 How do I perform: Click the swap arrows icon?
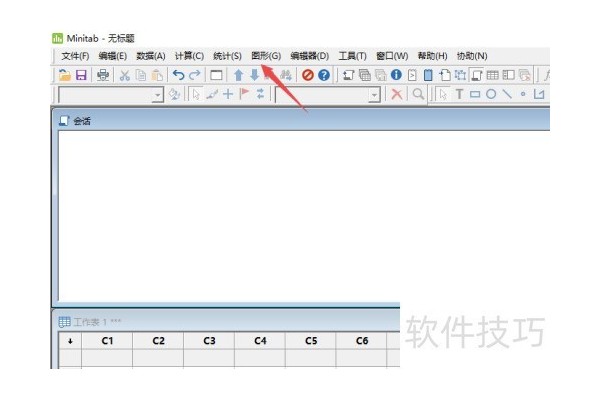(x=260, y=94)
